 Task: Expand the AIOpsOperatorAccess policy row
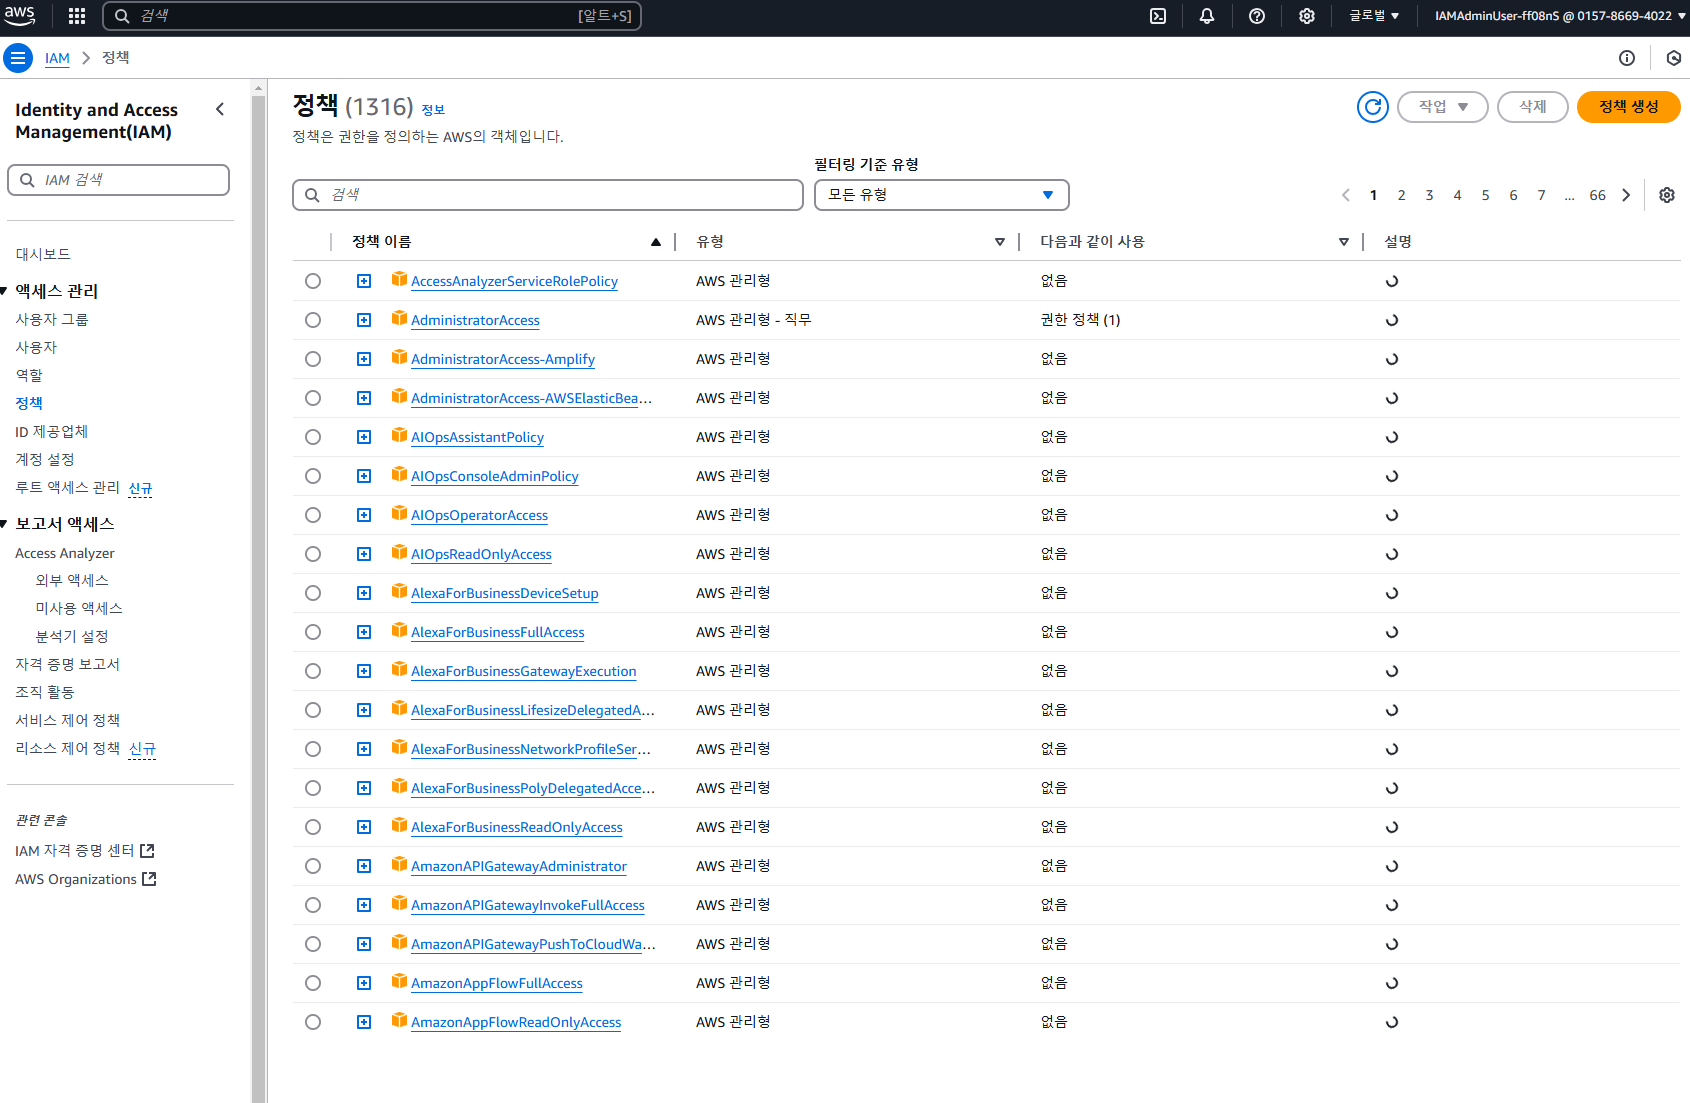[364, 515]
